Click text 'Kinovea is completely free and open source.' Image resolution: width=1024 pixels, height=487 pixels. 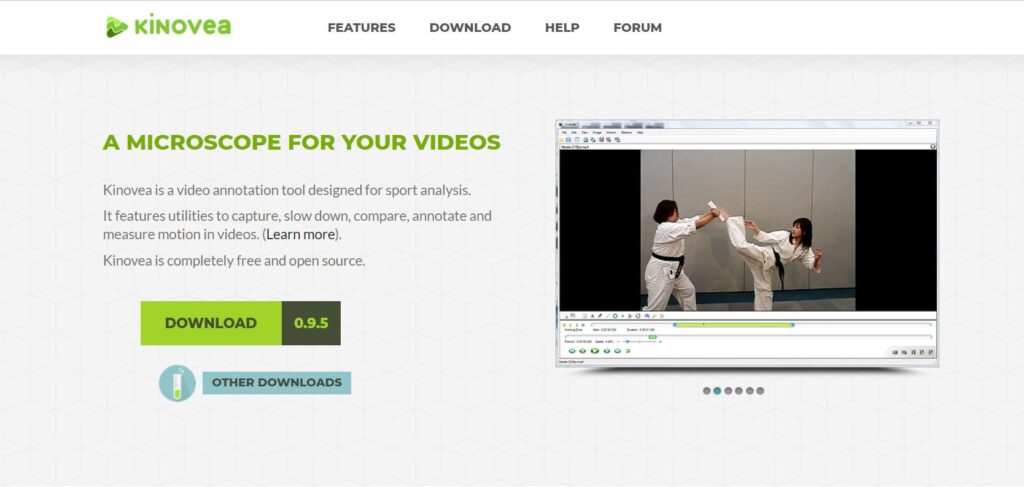234,261
